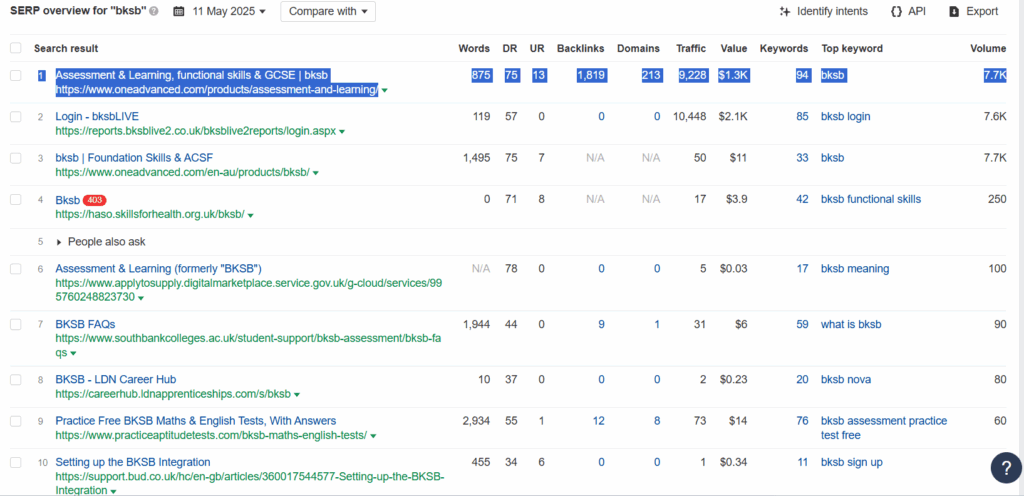The height and width of the screenshot is (496, 1024).
Task: Open the Login - bksbLIVE result title
Action: [x=97, y=117]
